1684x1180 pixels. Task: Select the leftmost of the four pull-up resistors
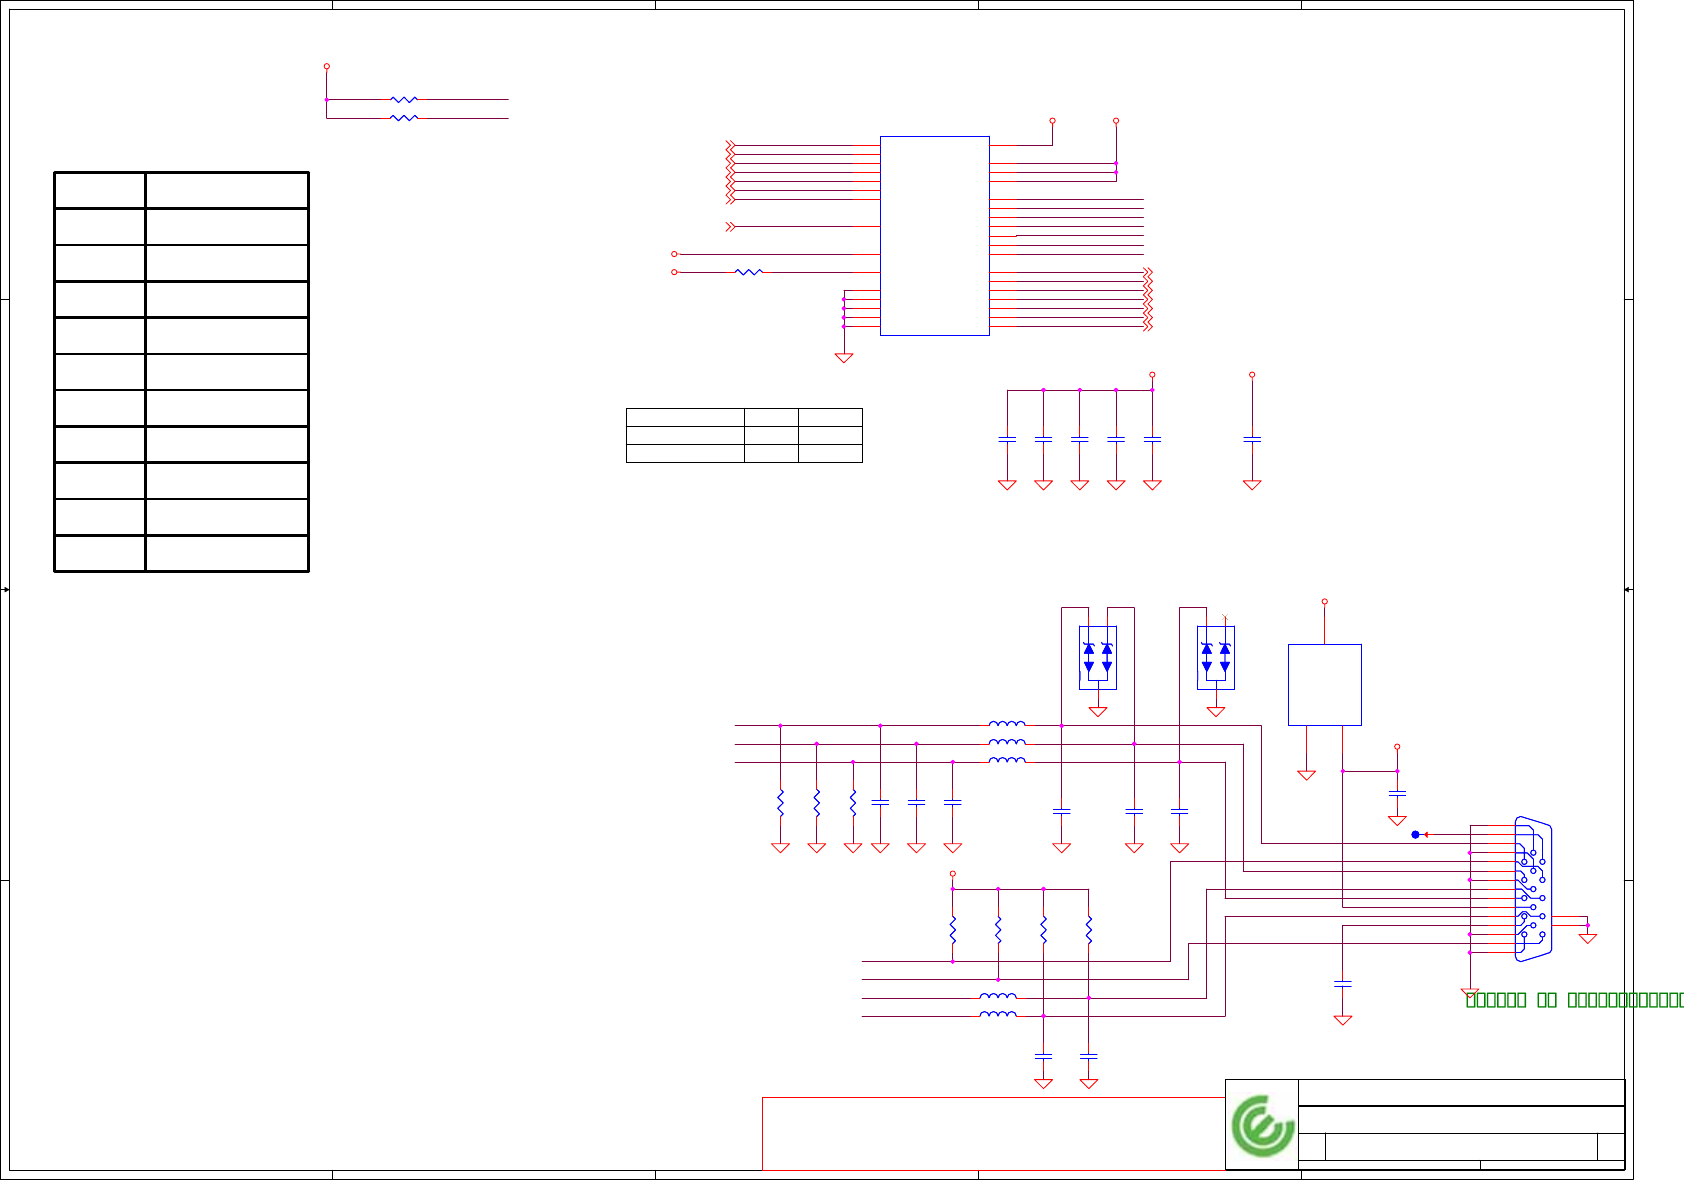(x=953, y=930)
